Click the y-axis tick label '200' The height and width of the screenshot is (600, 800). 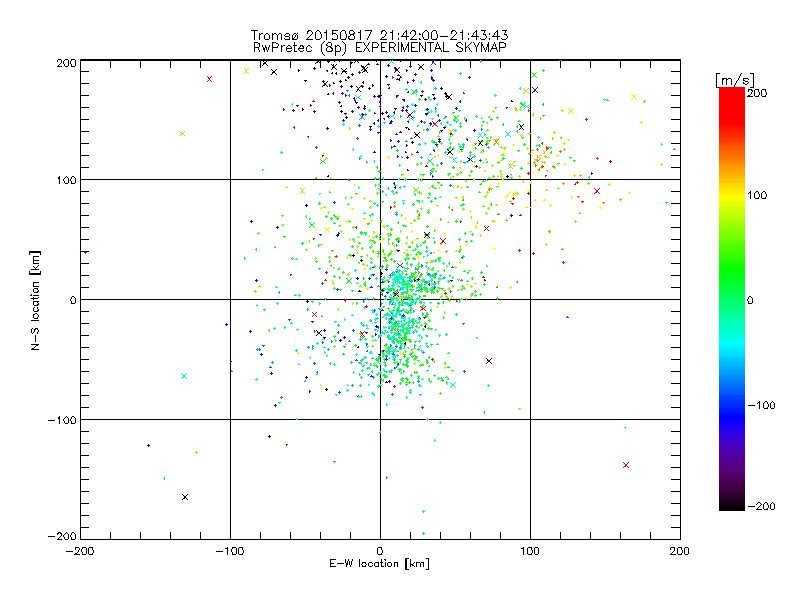66,63
